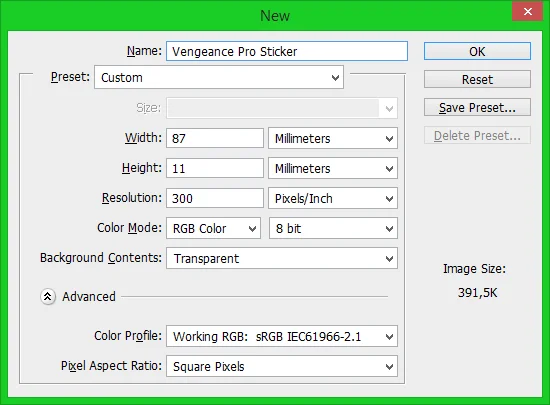
Task: Click the Height value field showing 11
Action: pos(215,168)
